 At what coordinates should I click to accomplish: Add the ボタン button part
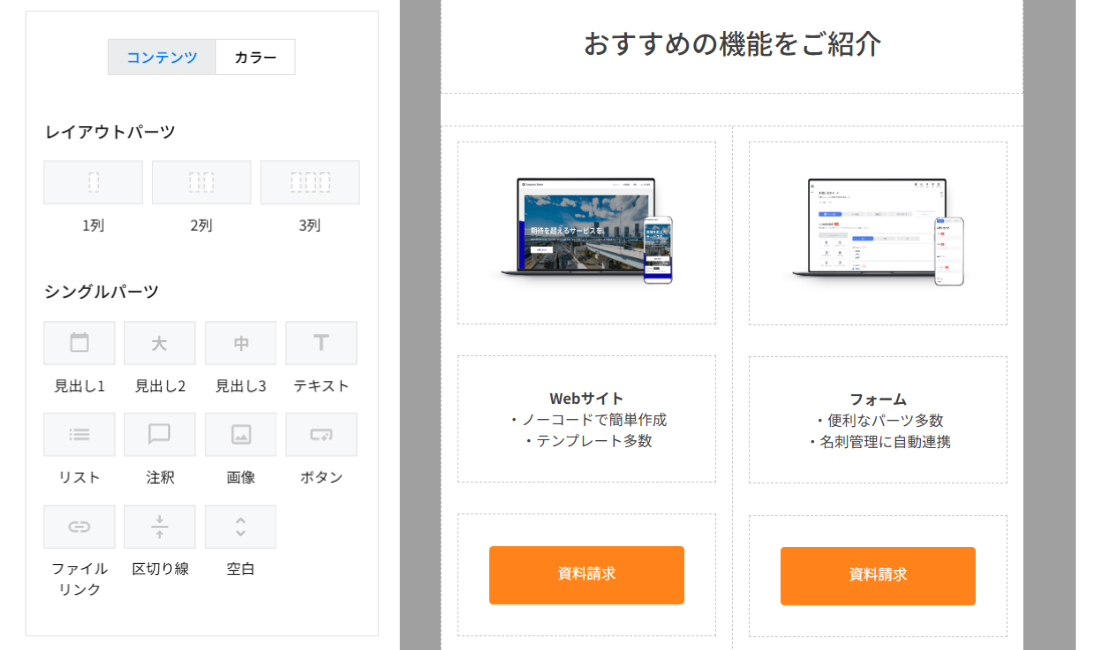(x=321, y=435)
